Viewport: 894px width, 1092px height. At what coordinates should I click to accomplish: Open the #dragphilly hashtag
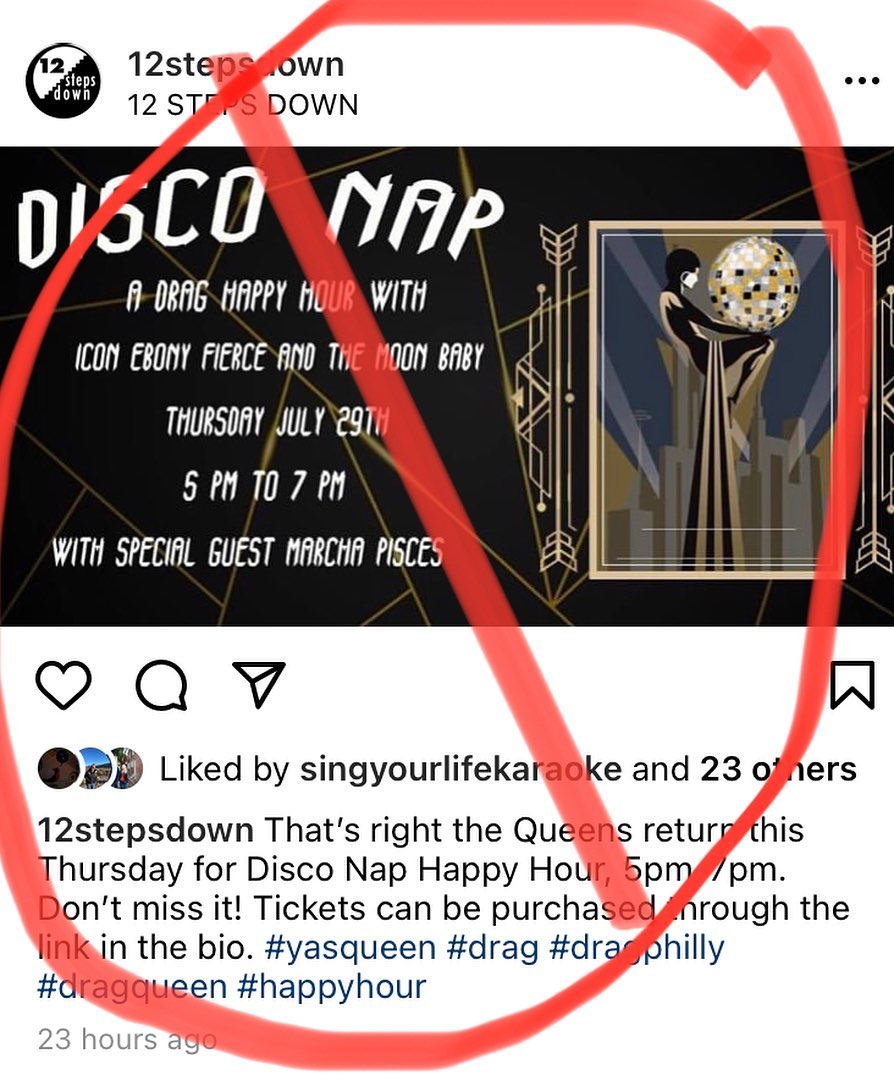[x=637, y=948]
